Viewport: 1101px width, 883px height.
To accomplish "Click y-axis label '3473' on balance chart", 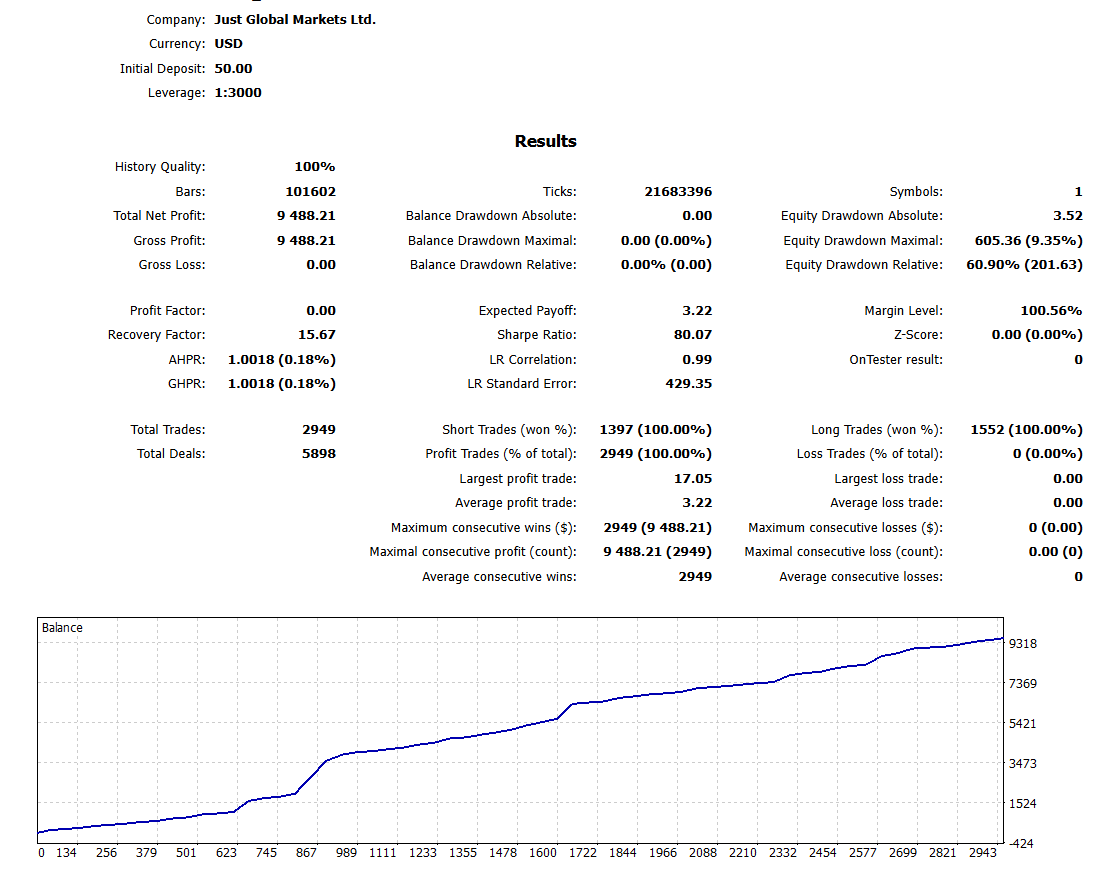I will pos(1023,764).
